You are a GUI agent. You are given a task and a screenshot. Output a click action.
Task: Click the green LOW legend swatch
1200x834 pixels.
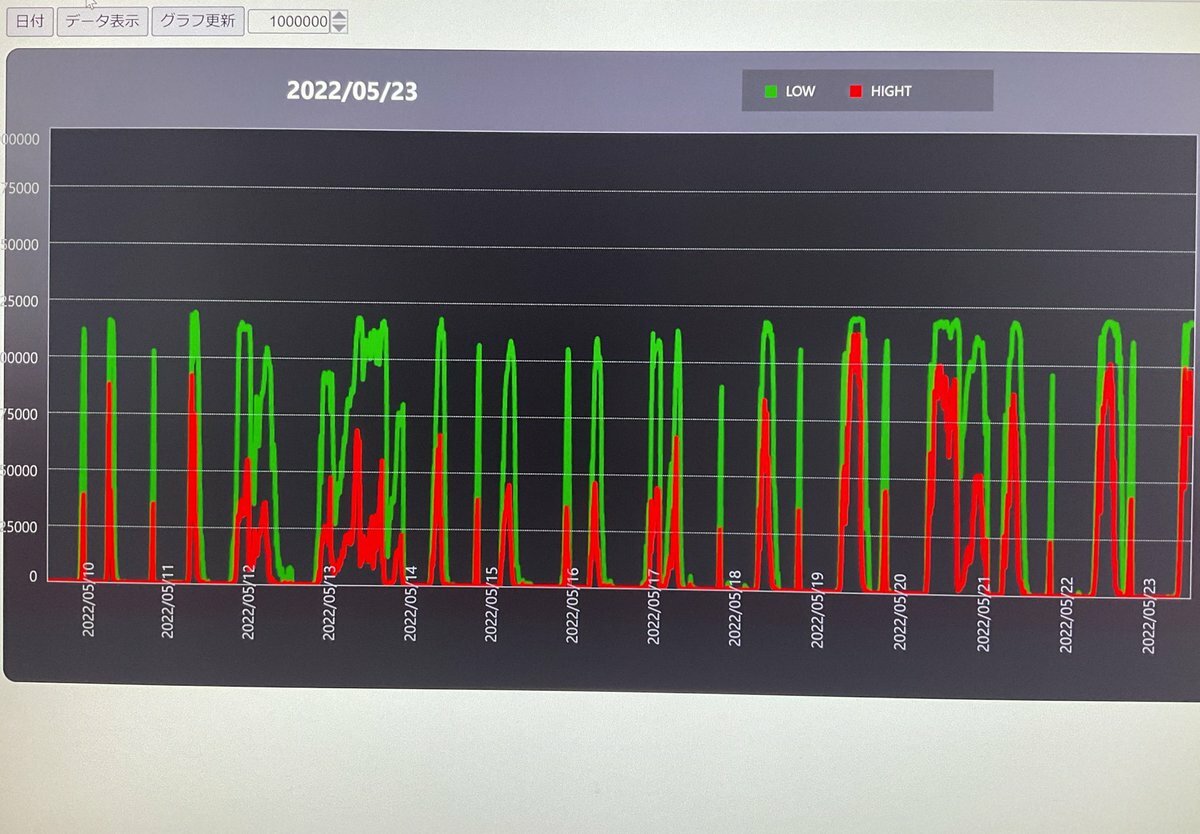[x=771, y=91]
